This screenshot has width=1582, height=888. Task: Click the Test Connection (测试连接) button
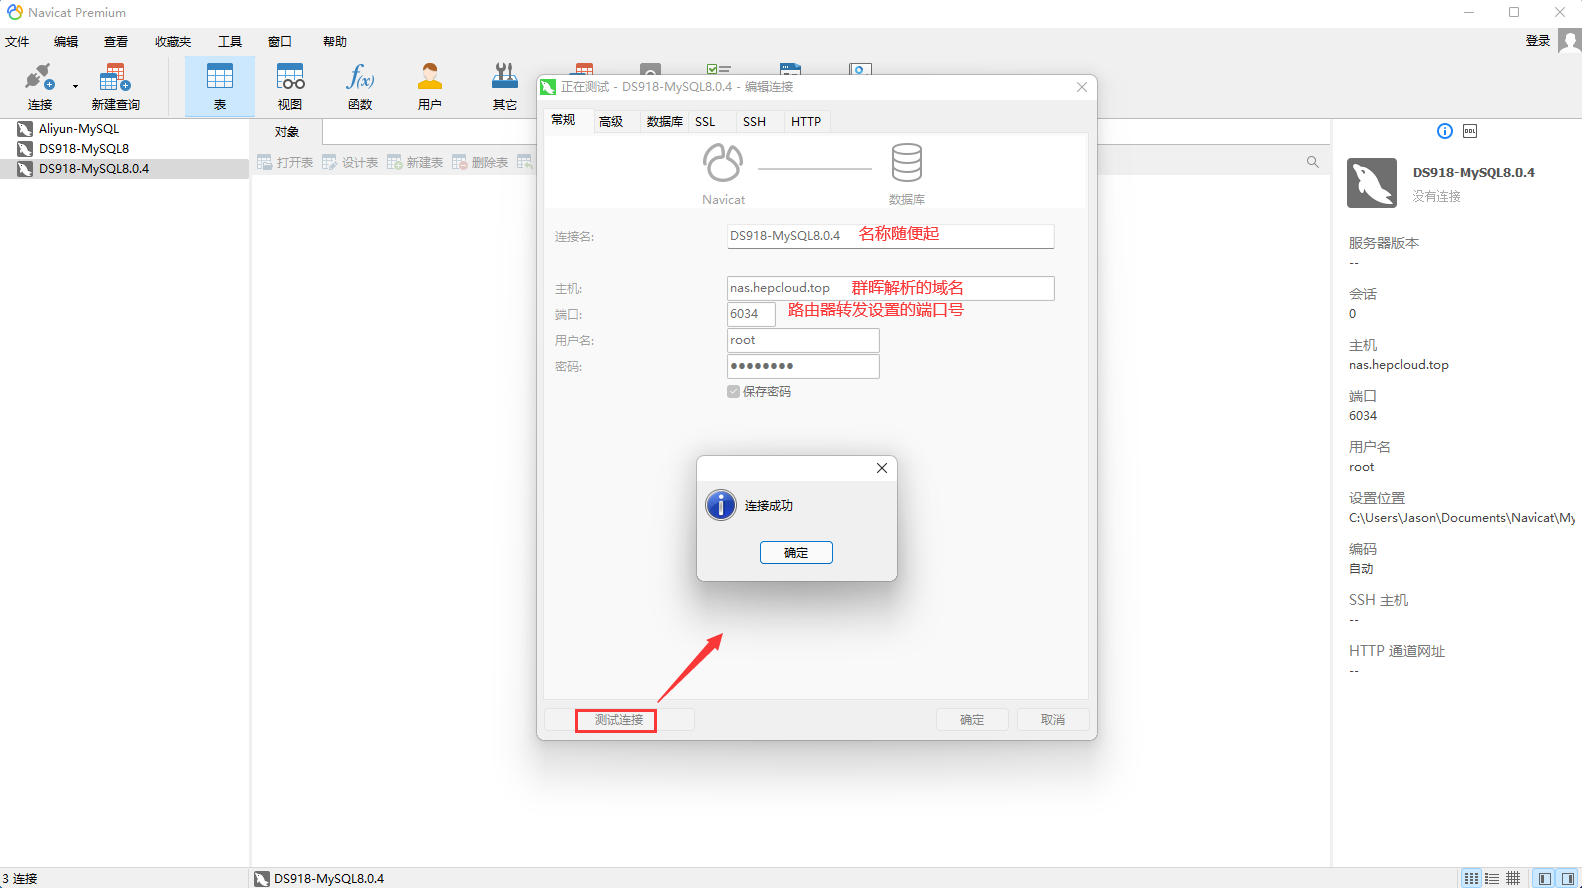coord(618,720)
